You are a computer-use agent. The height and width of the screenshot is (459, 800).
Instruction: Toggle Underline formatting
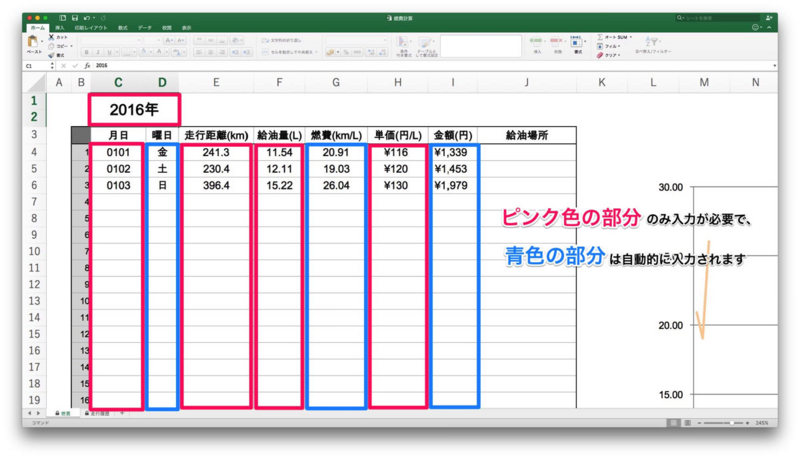click(109, 52)
